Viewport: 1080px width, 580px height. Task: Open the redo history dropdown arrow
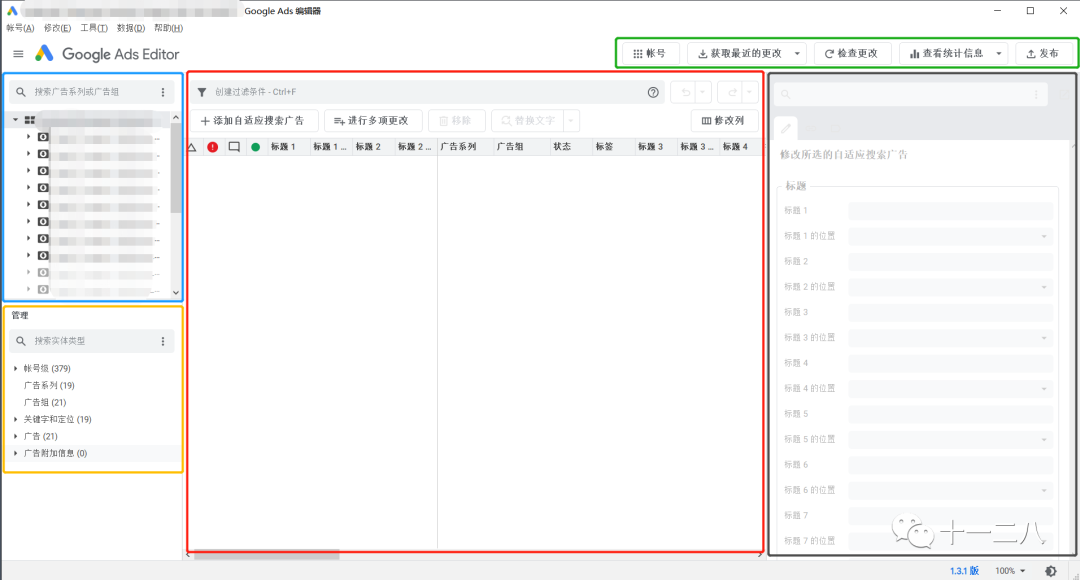point(749,92)
